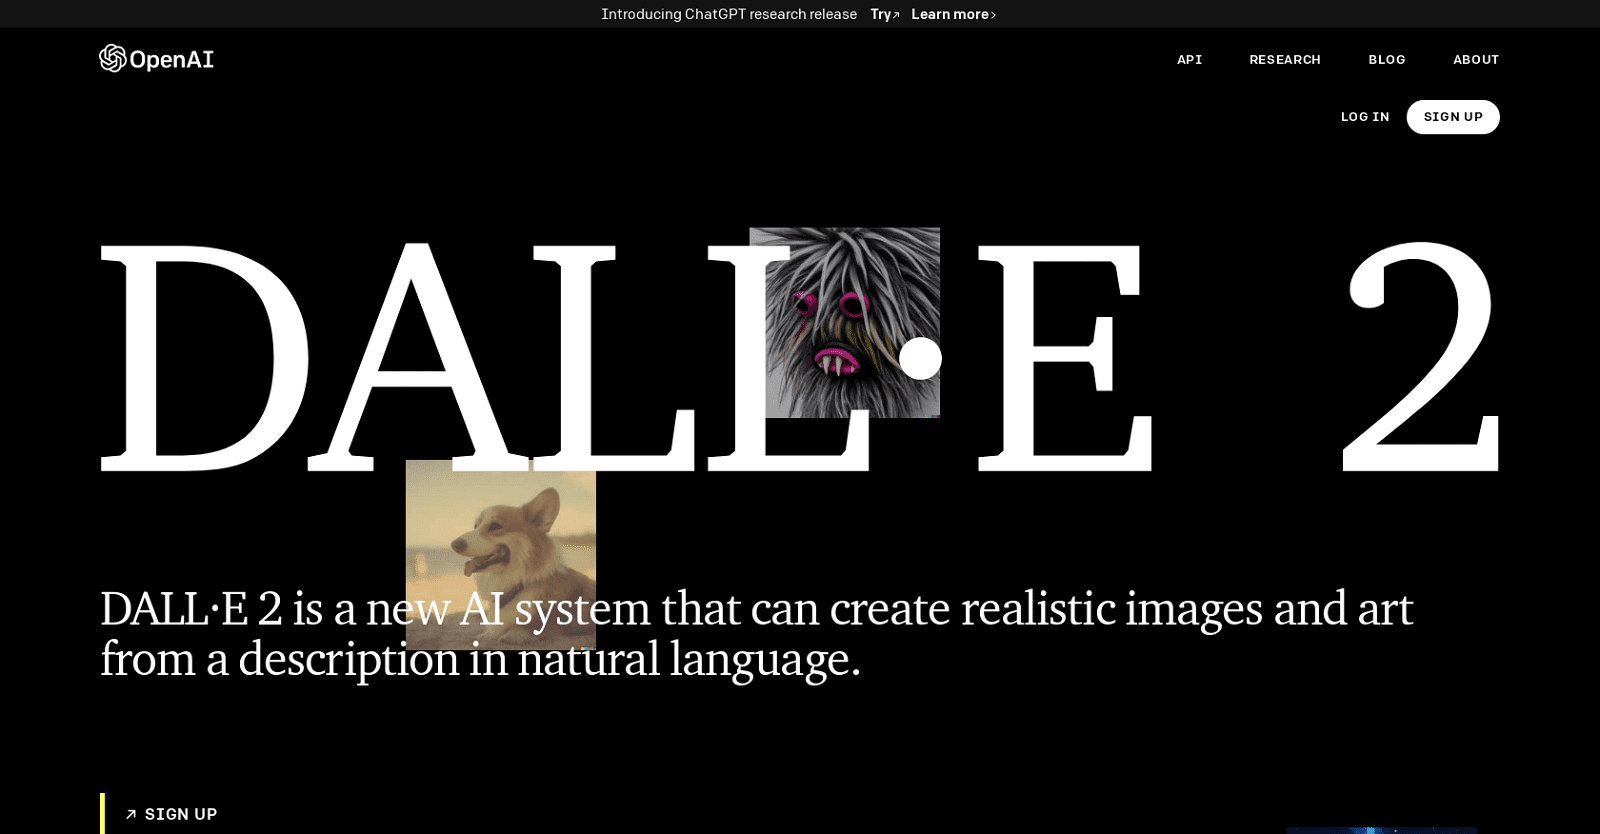Click the OpenAI wordmark text
Viewport: 1600px width, 834px height.
click(x=172, y=60)
